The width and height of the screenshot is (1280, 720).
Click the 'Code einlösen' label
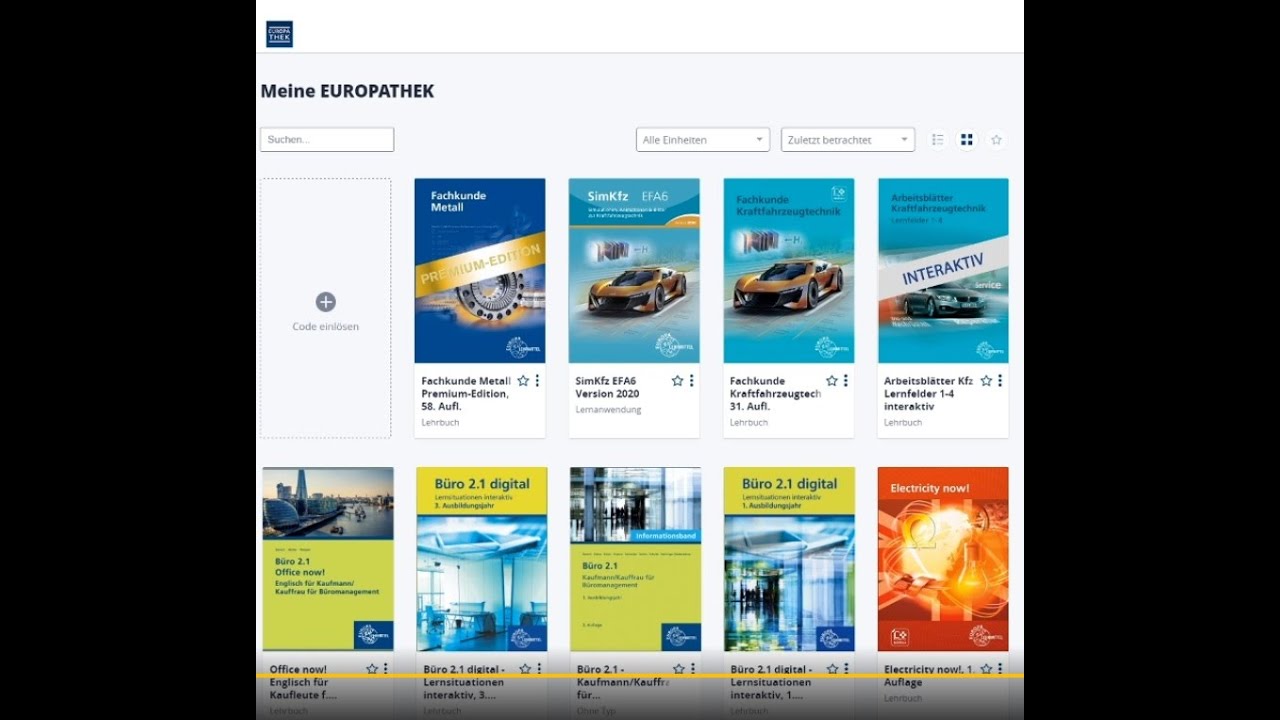coord(326,327)
